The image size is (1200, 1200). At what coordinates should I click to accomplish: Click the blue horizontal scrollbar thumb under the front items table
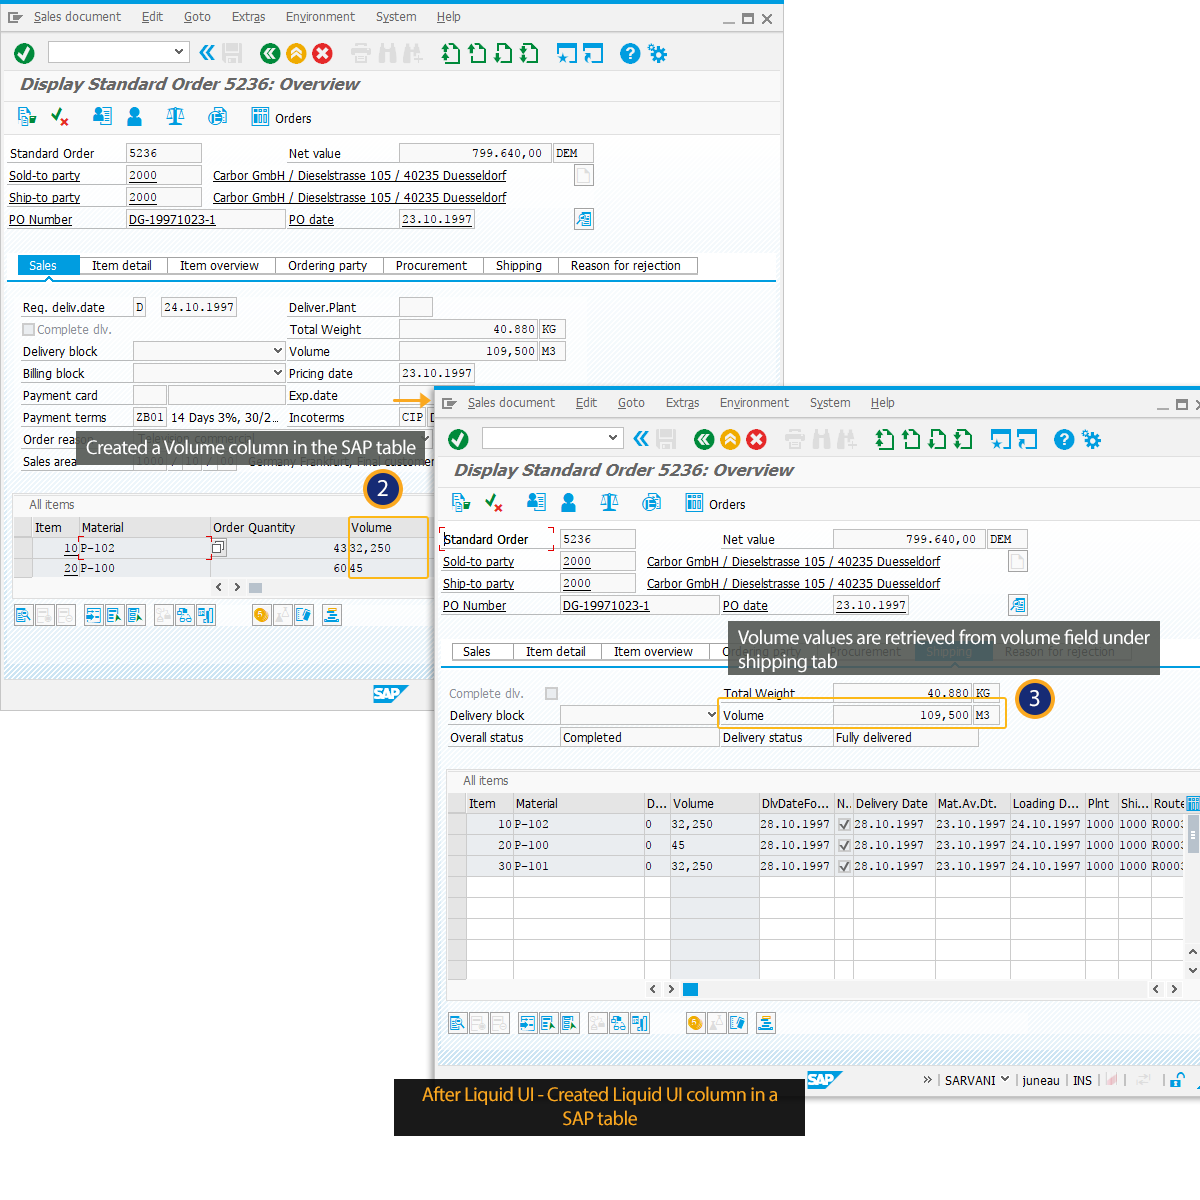coord(690,989)
